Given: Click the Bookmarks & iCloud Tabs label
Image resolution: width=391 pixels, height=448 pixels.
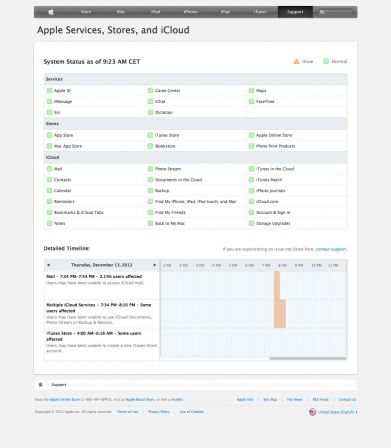Looking at the screenshot, I should click(x=79, y=212).
